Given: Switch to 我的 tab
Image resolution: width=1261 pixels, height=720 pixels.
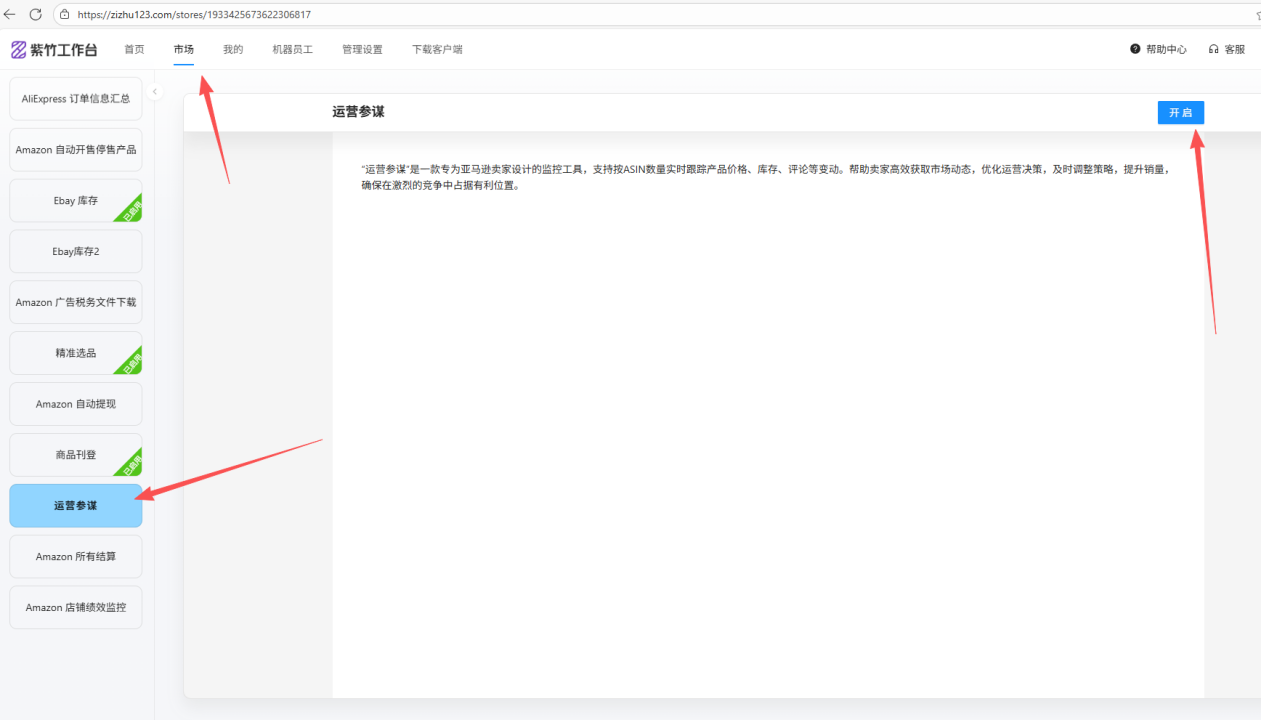Looking at the screenshot, I should point(233,49).
